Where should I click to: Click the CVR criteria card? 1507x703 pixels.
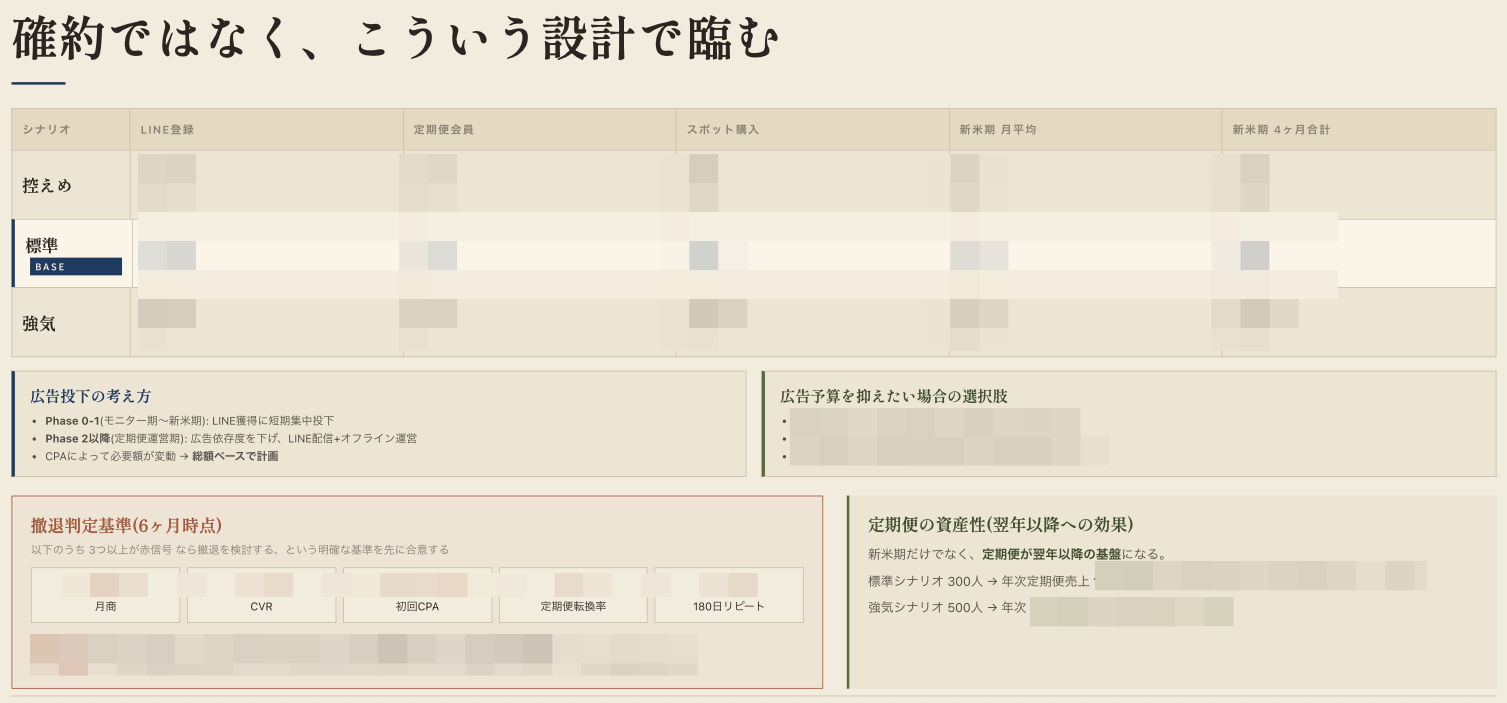pyautogui.click(x=261, y=595)
